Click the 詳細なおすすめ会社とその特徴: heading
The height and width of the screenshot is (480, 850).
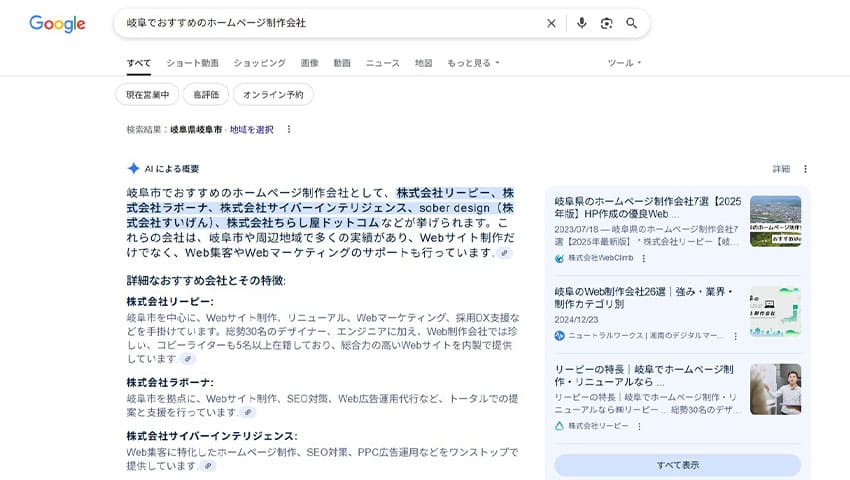click(x=206, y=280)
